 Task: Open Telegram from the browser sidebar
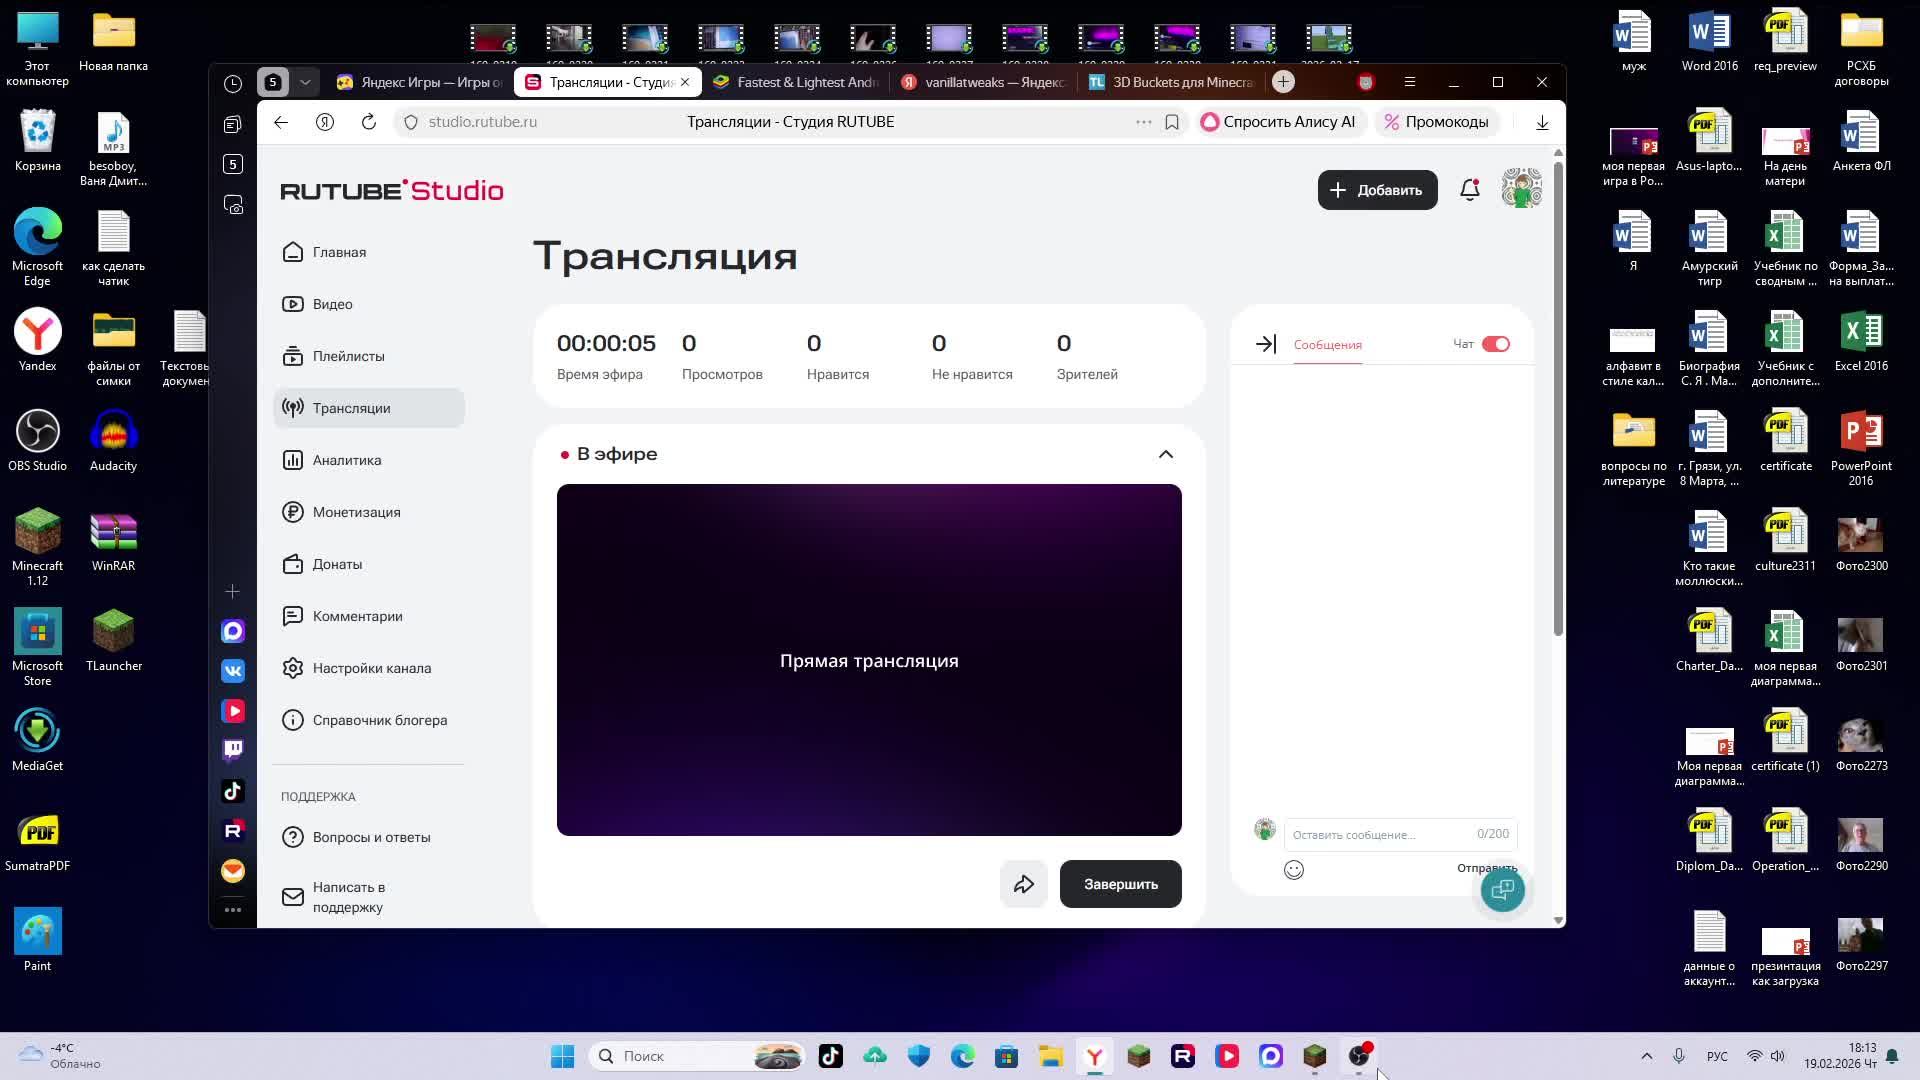(232, 630)
